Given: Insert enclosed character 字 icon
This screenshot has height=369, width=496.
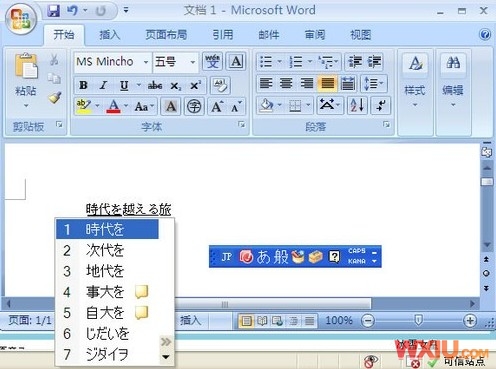Looking at the screenshot, I should (194, 107).
